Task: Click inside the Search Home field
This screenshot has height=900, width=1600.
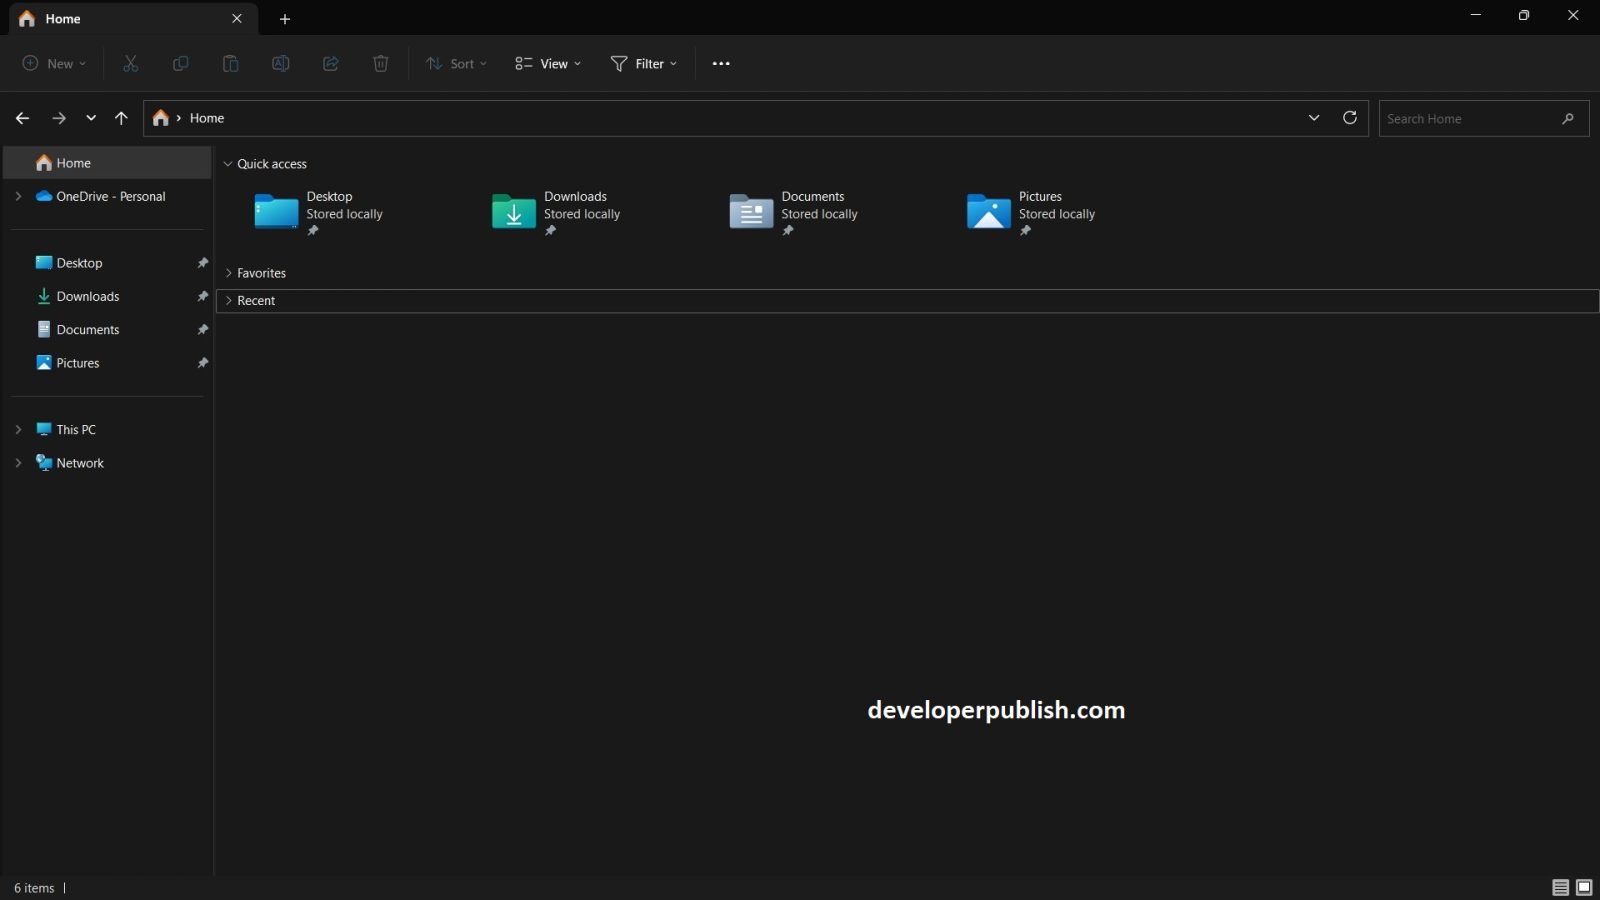Action: [x=1470, y=118]
